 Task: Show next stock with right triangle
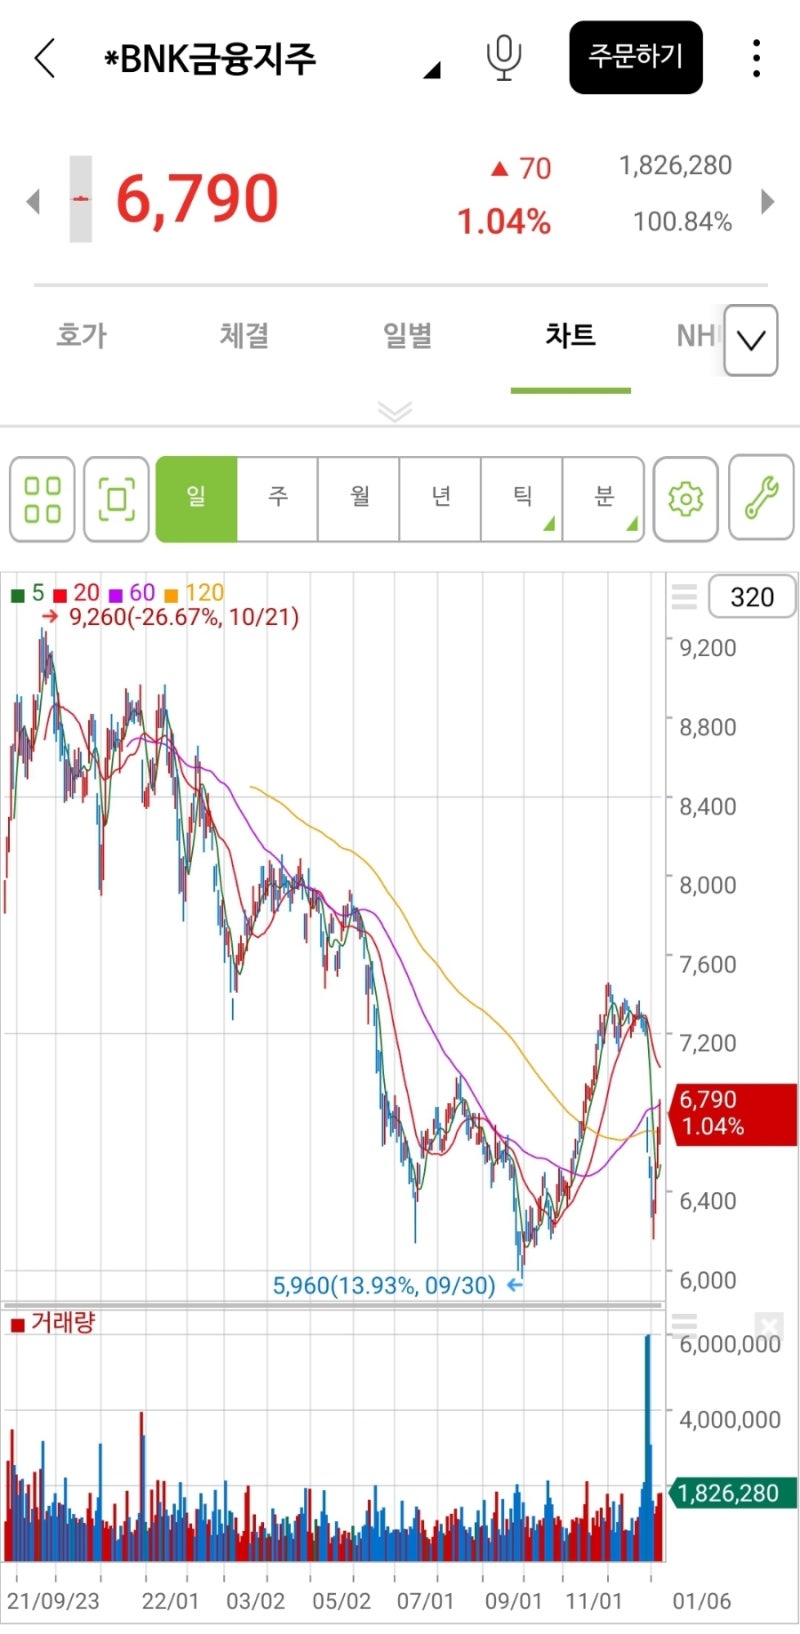point(767,201)
